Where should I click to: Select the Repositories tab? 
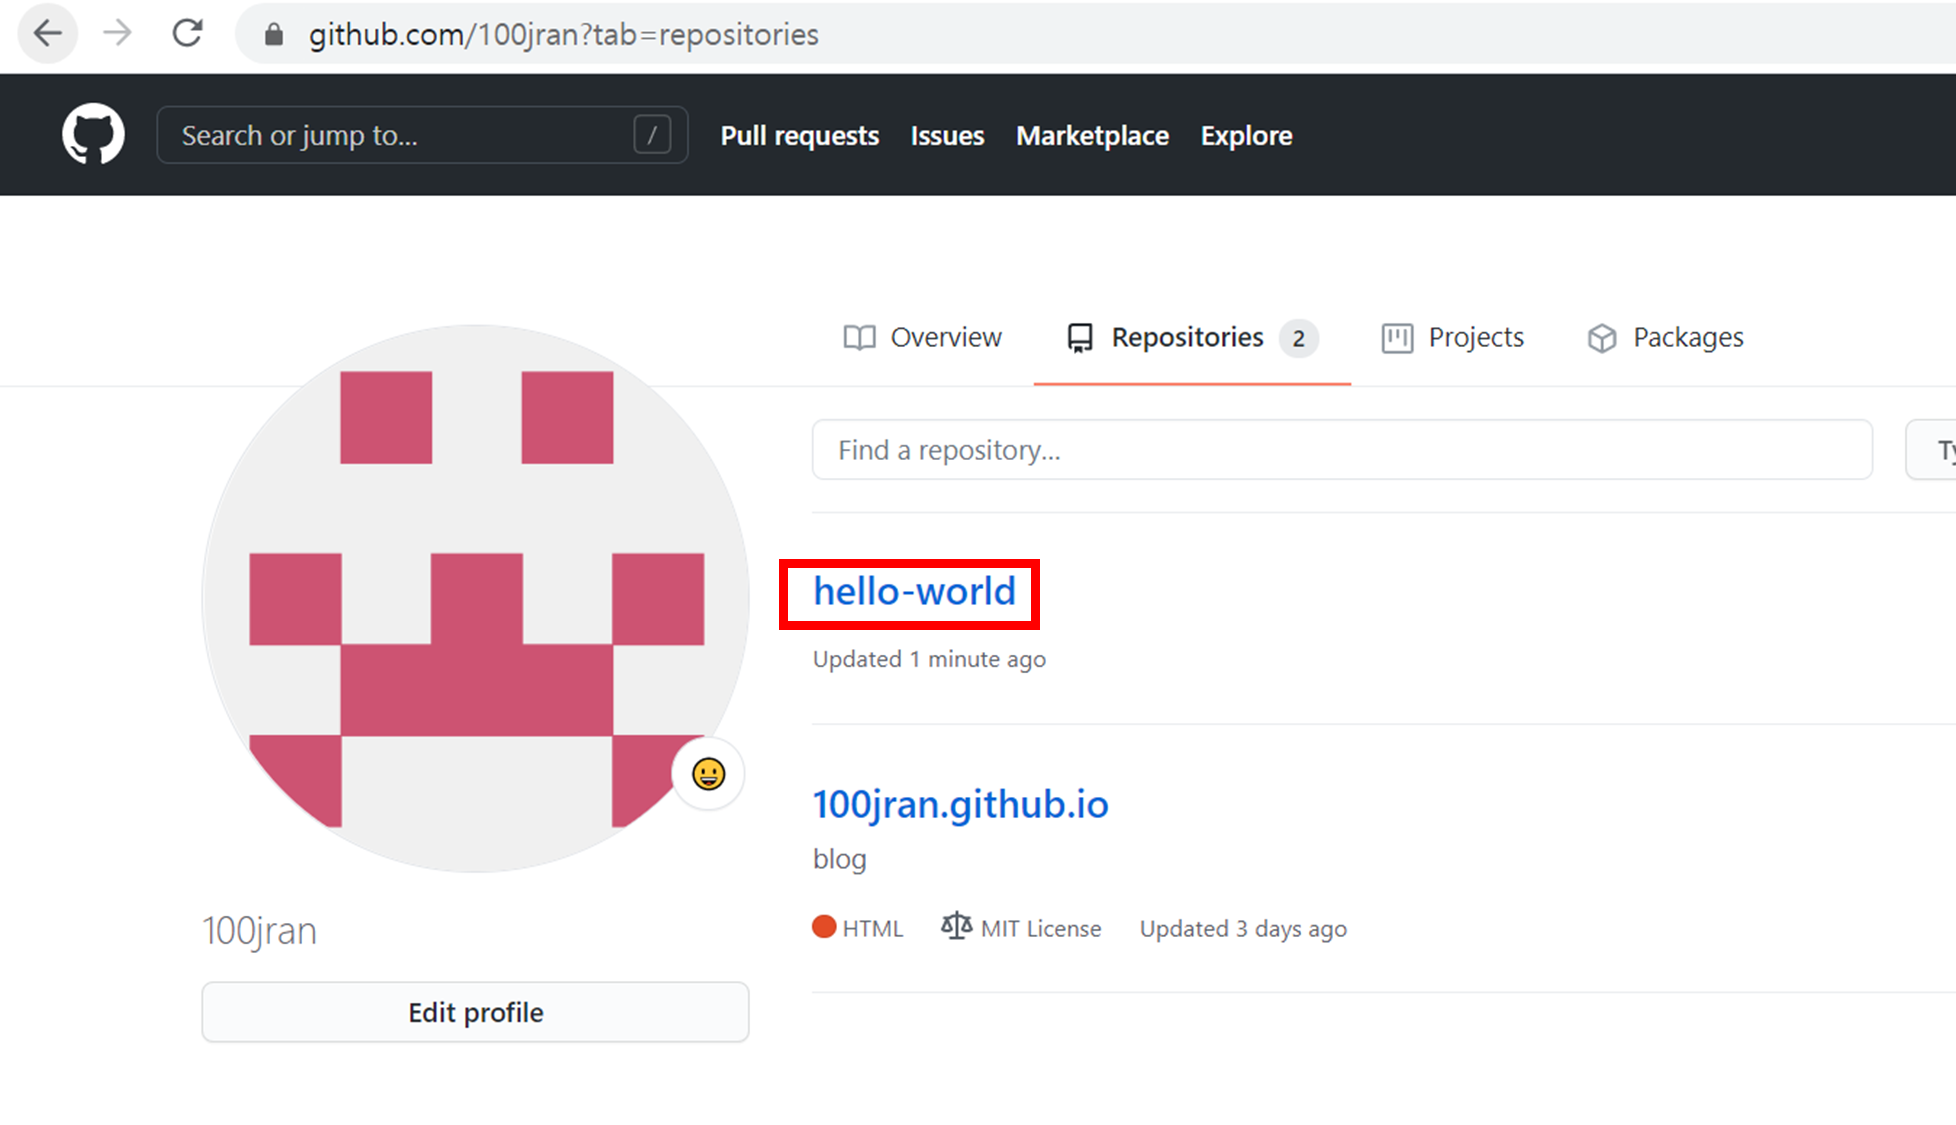coord(1192,338)
